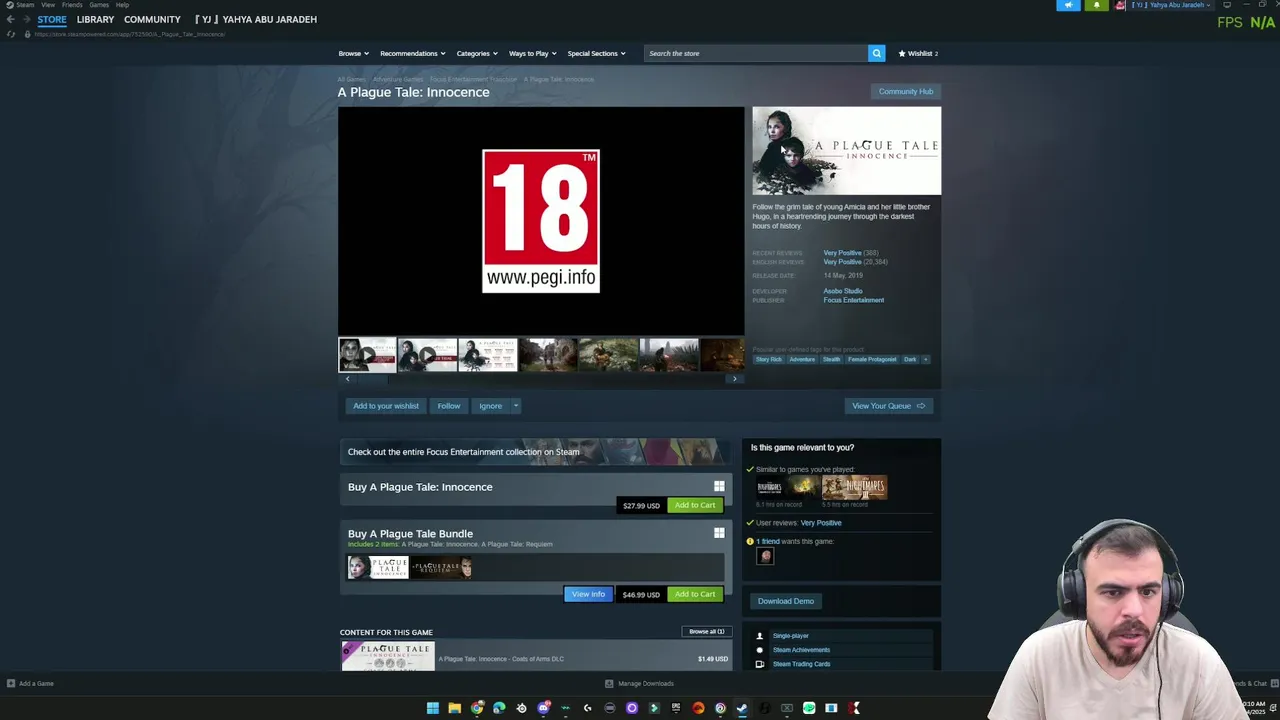Click the plus tag button after Dark
Image resolution: width=1280 pixels, height=720 pixels.
tap(925, 359)
